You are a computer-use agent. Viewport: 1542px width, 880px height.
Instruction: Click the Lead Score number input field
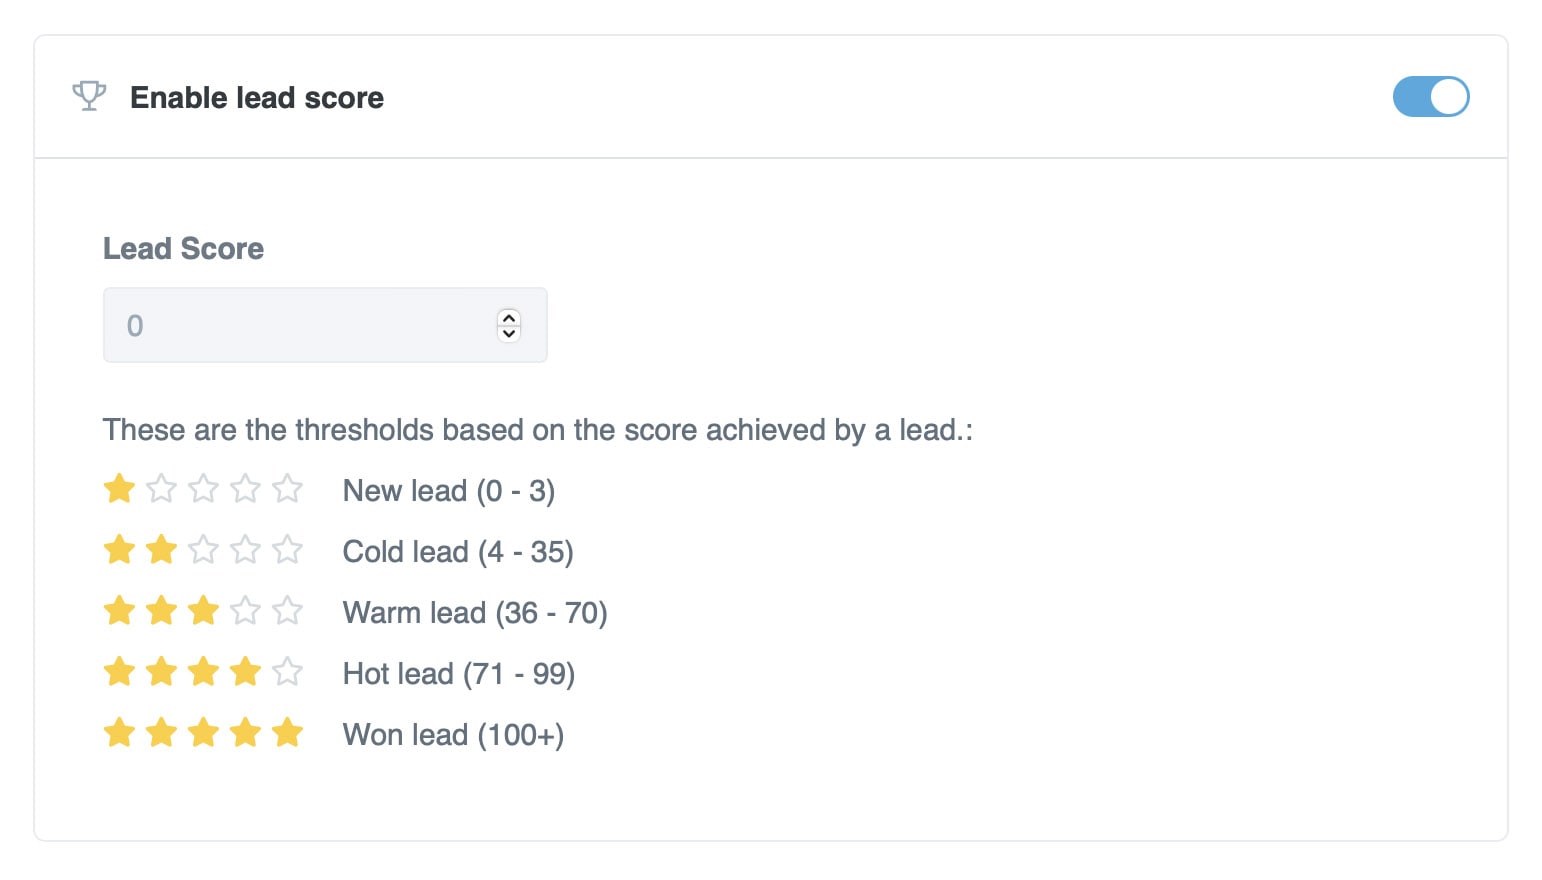tap(300, 325)
